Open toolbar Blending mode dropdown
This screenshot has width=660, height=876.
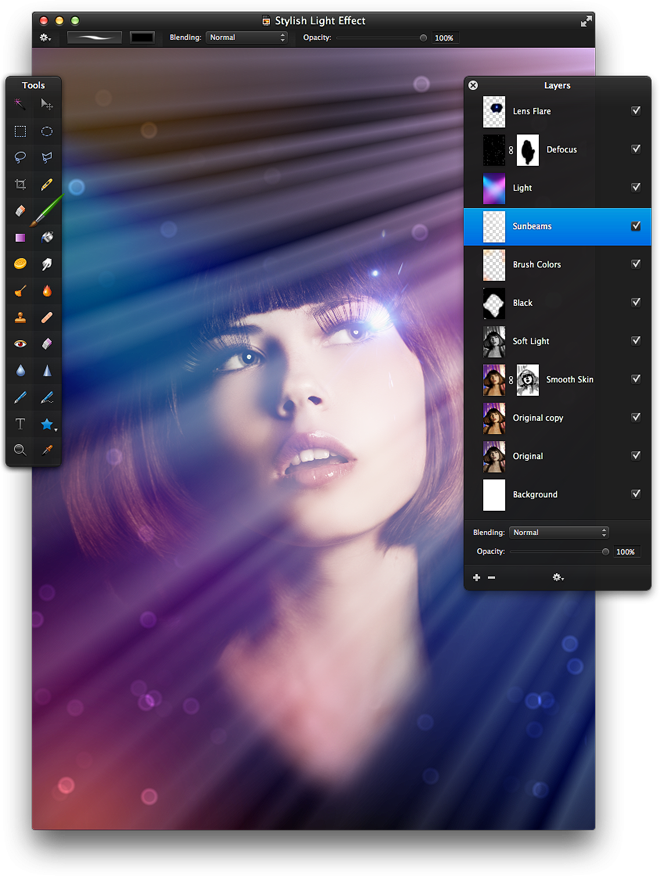[246, 37]
